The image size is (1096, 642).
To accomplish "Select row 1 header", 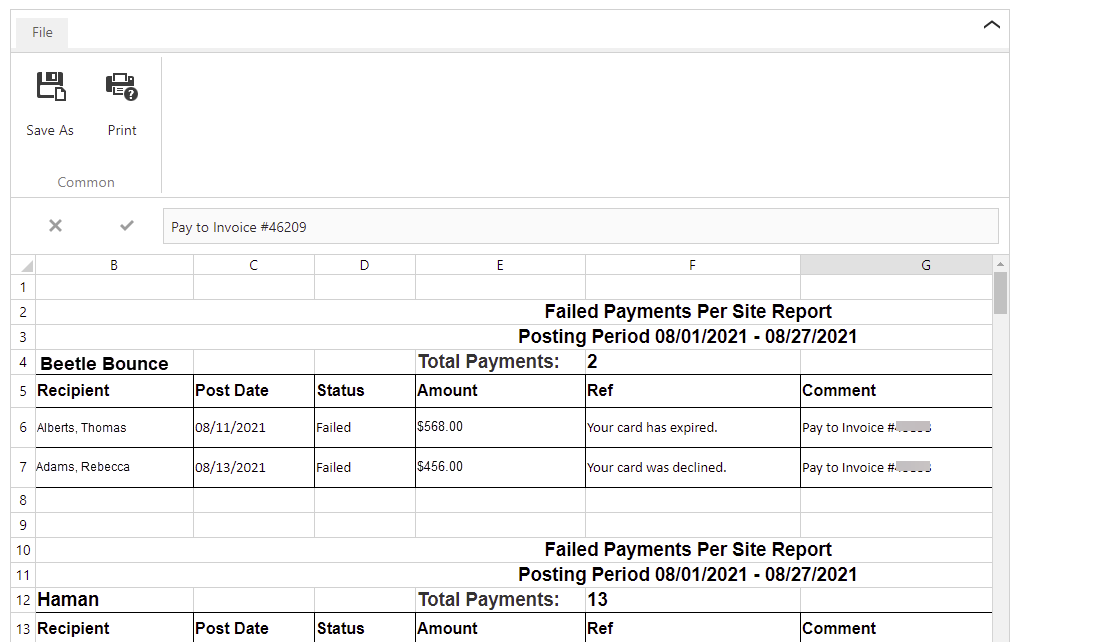I will click(x=23, y=287).
